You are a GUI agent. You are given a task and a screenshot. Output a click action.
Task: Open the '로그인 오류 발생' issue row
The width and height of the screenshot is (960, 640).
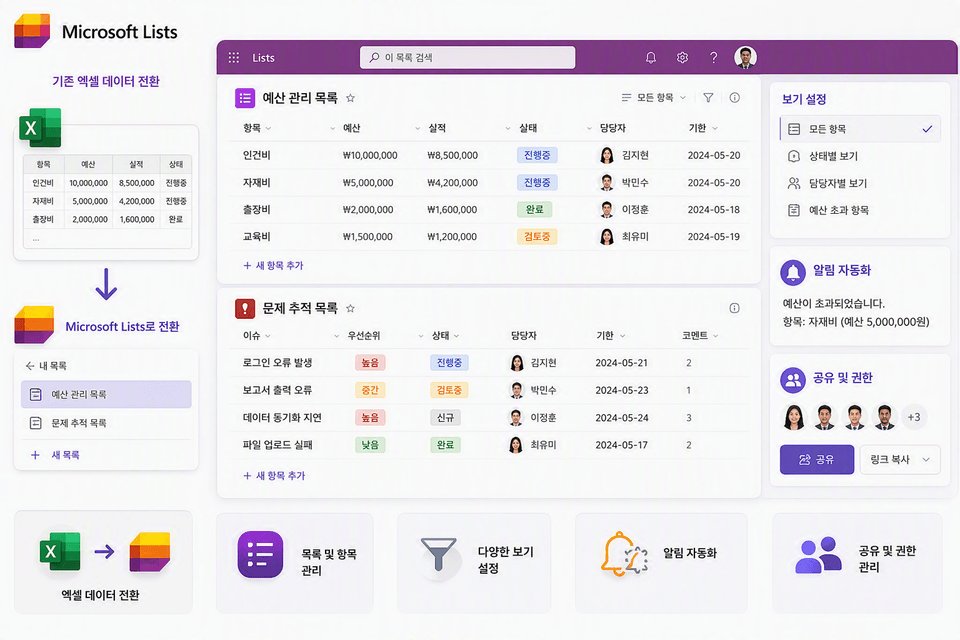[489, 363]
